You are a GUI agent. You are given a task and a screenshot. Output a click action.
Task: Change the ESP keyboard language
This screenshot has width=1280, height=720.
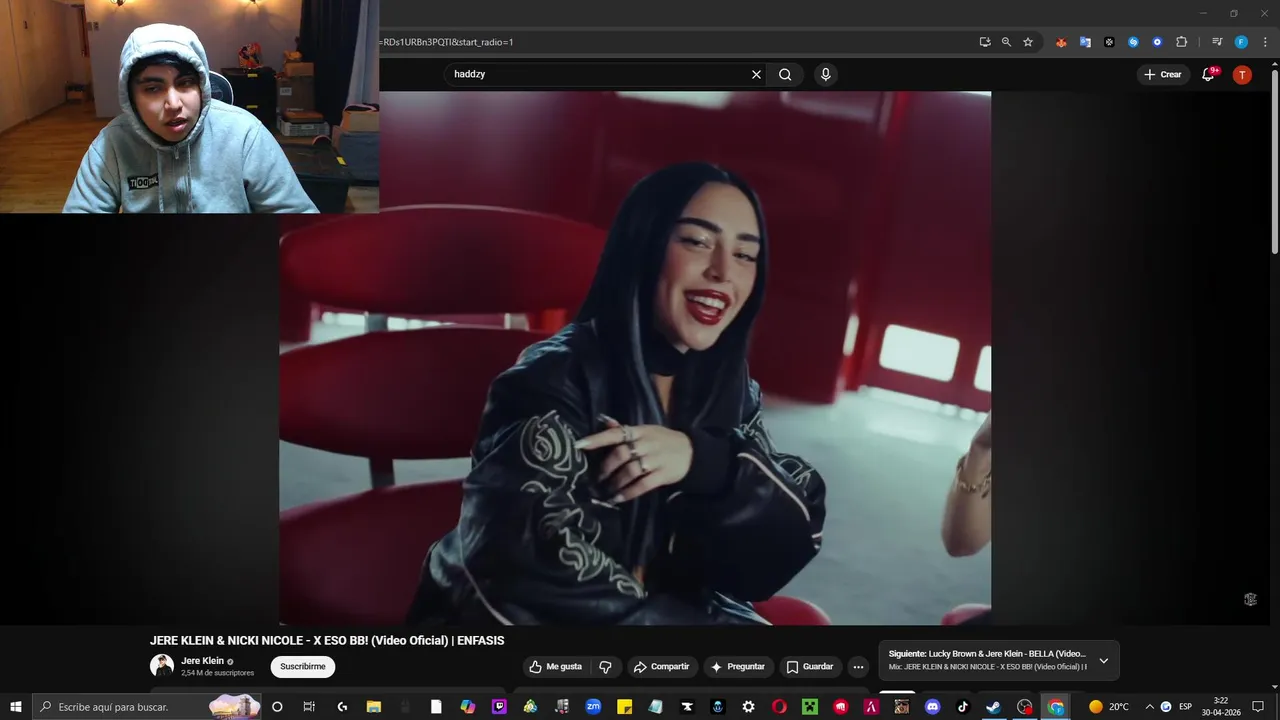click(1185, 707)
